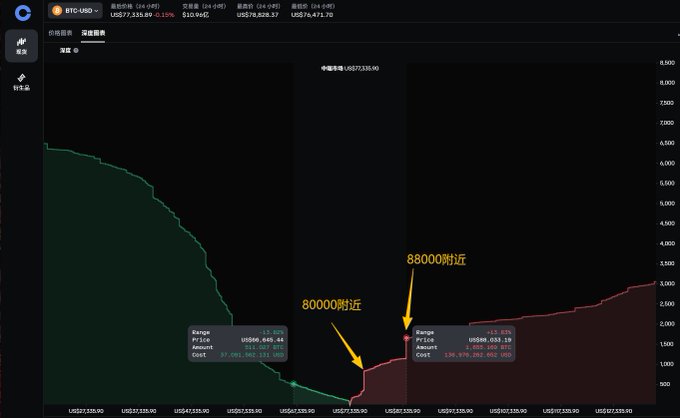
Task: Click the green bid marker dot on curve
Action: [x=294, y=384]
